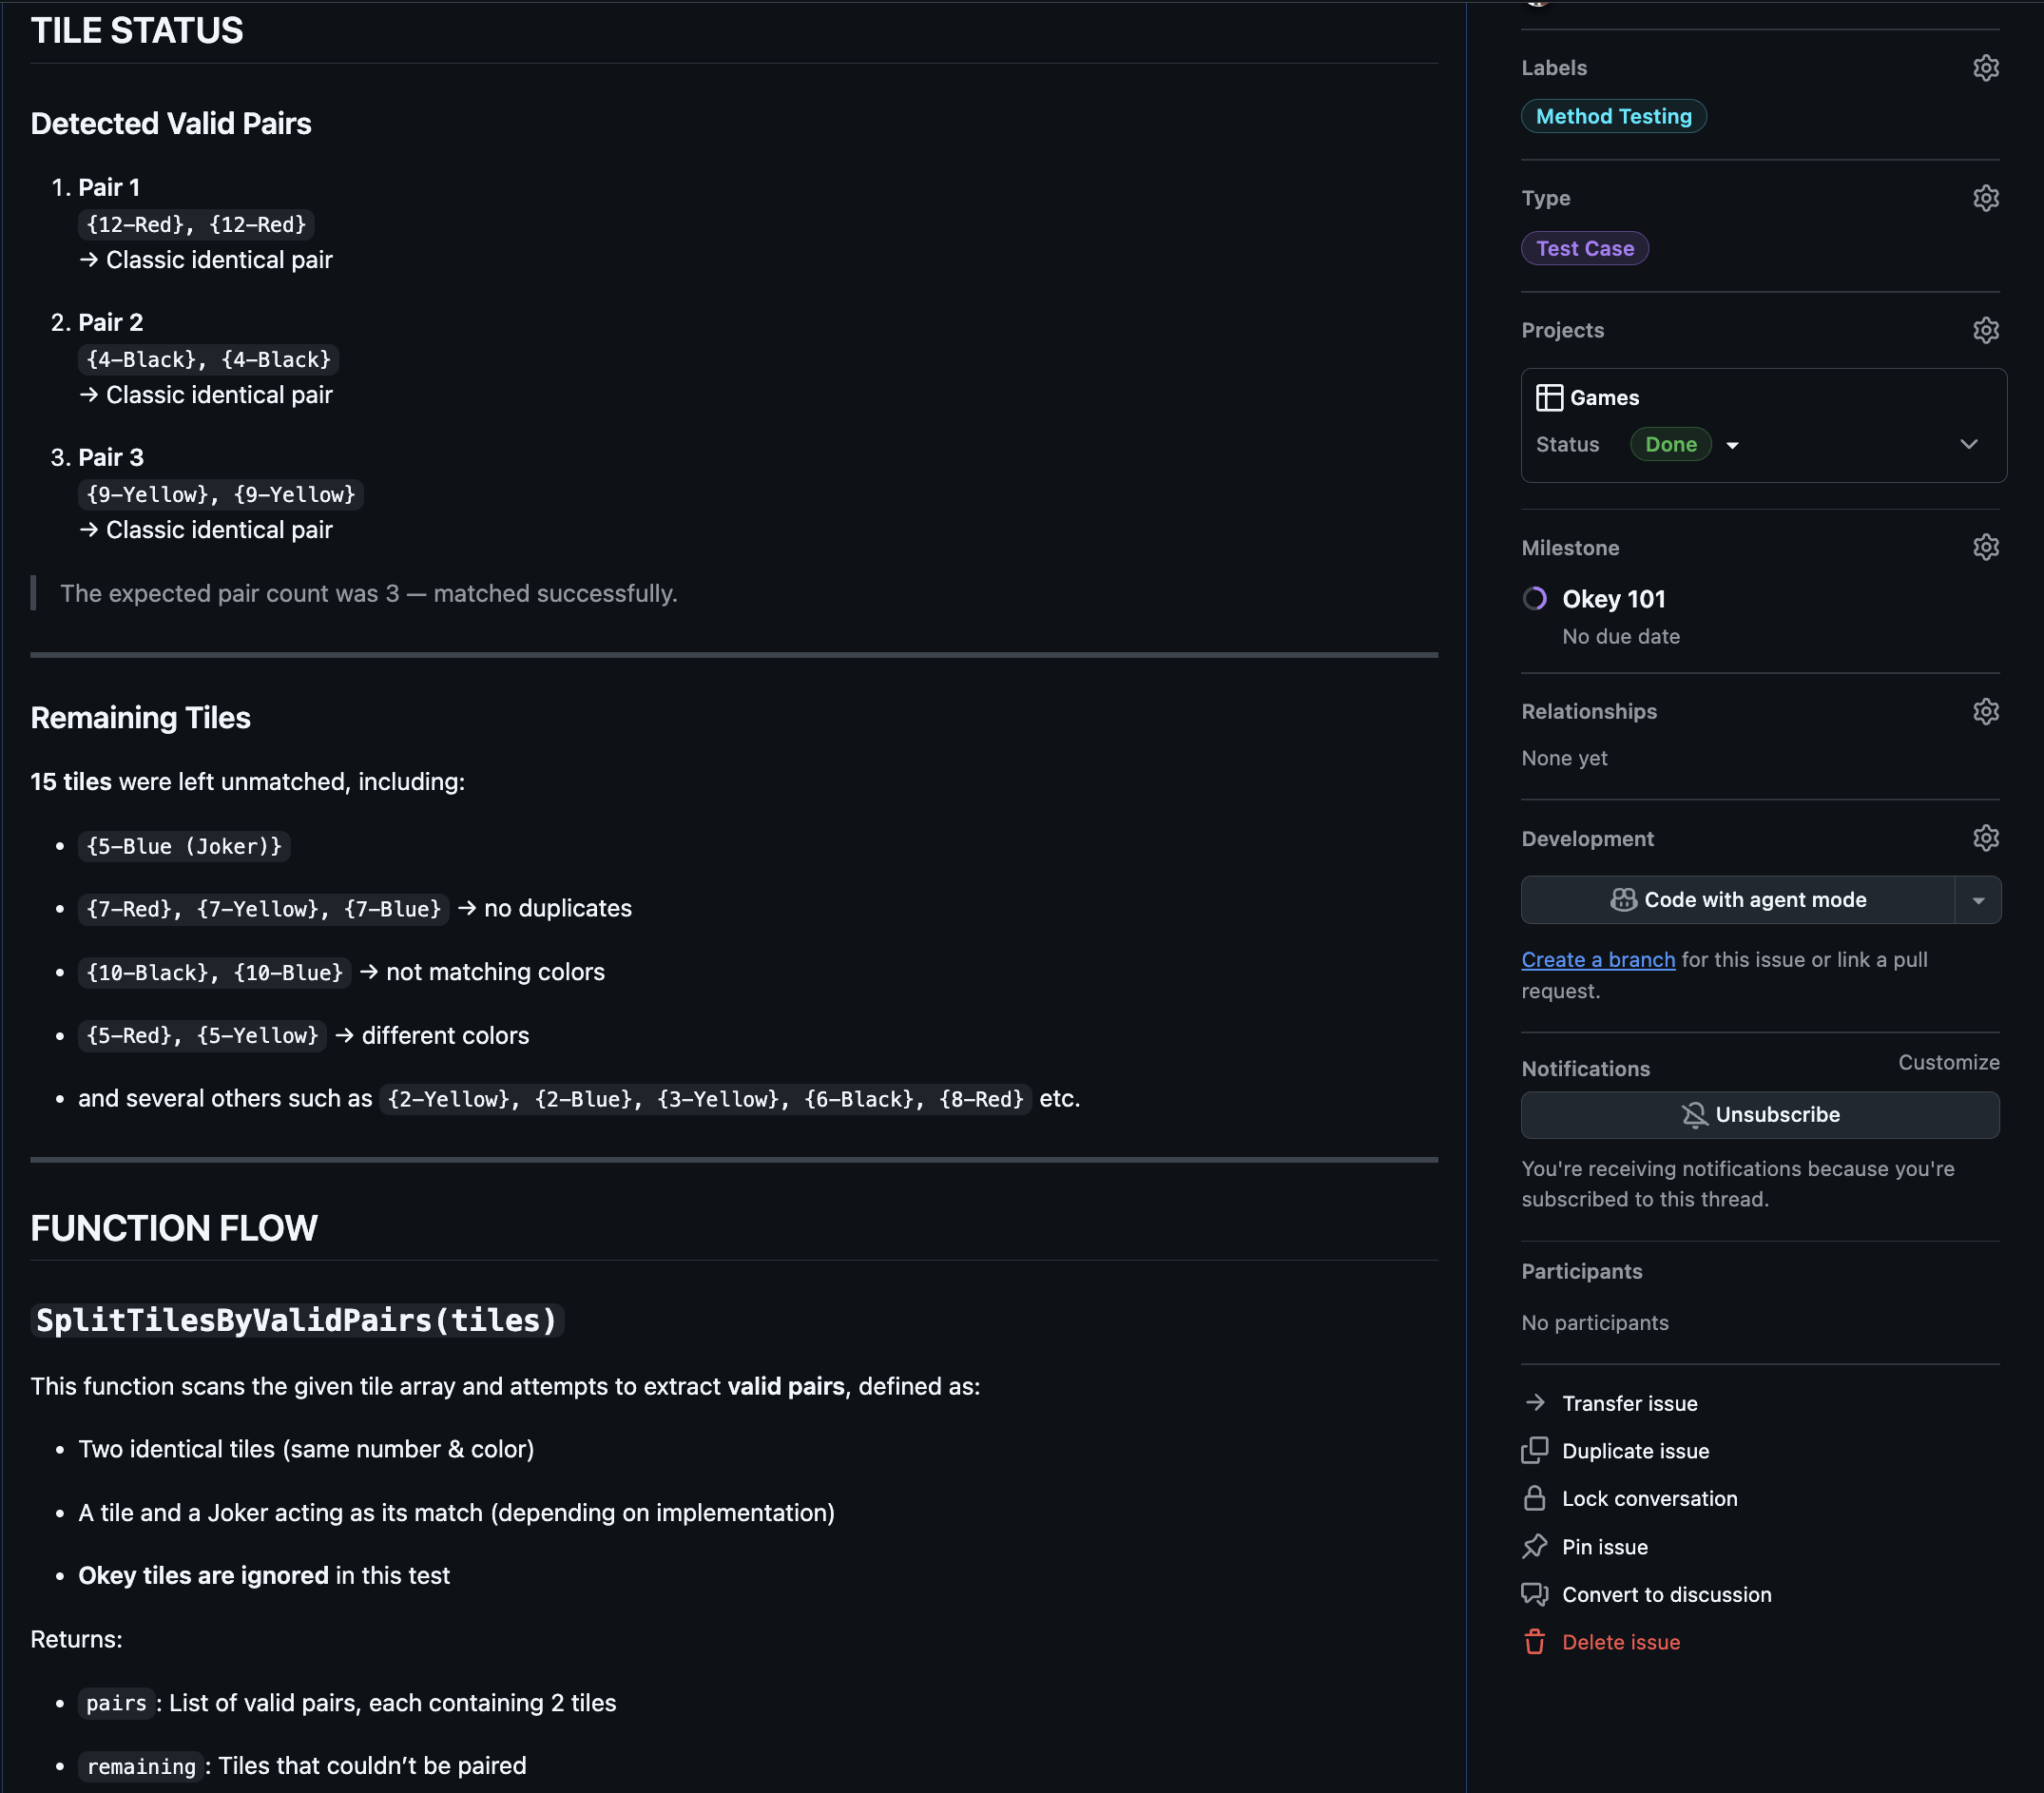2044x1793 pixels.
Task: Open the Done status dropdown arrow
Action: [x=1732, y=445]
